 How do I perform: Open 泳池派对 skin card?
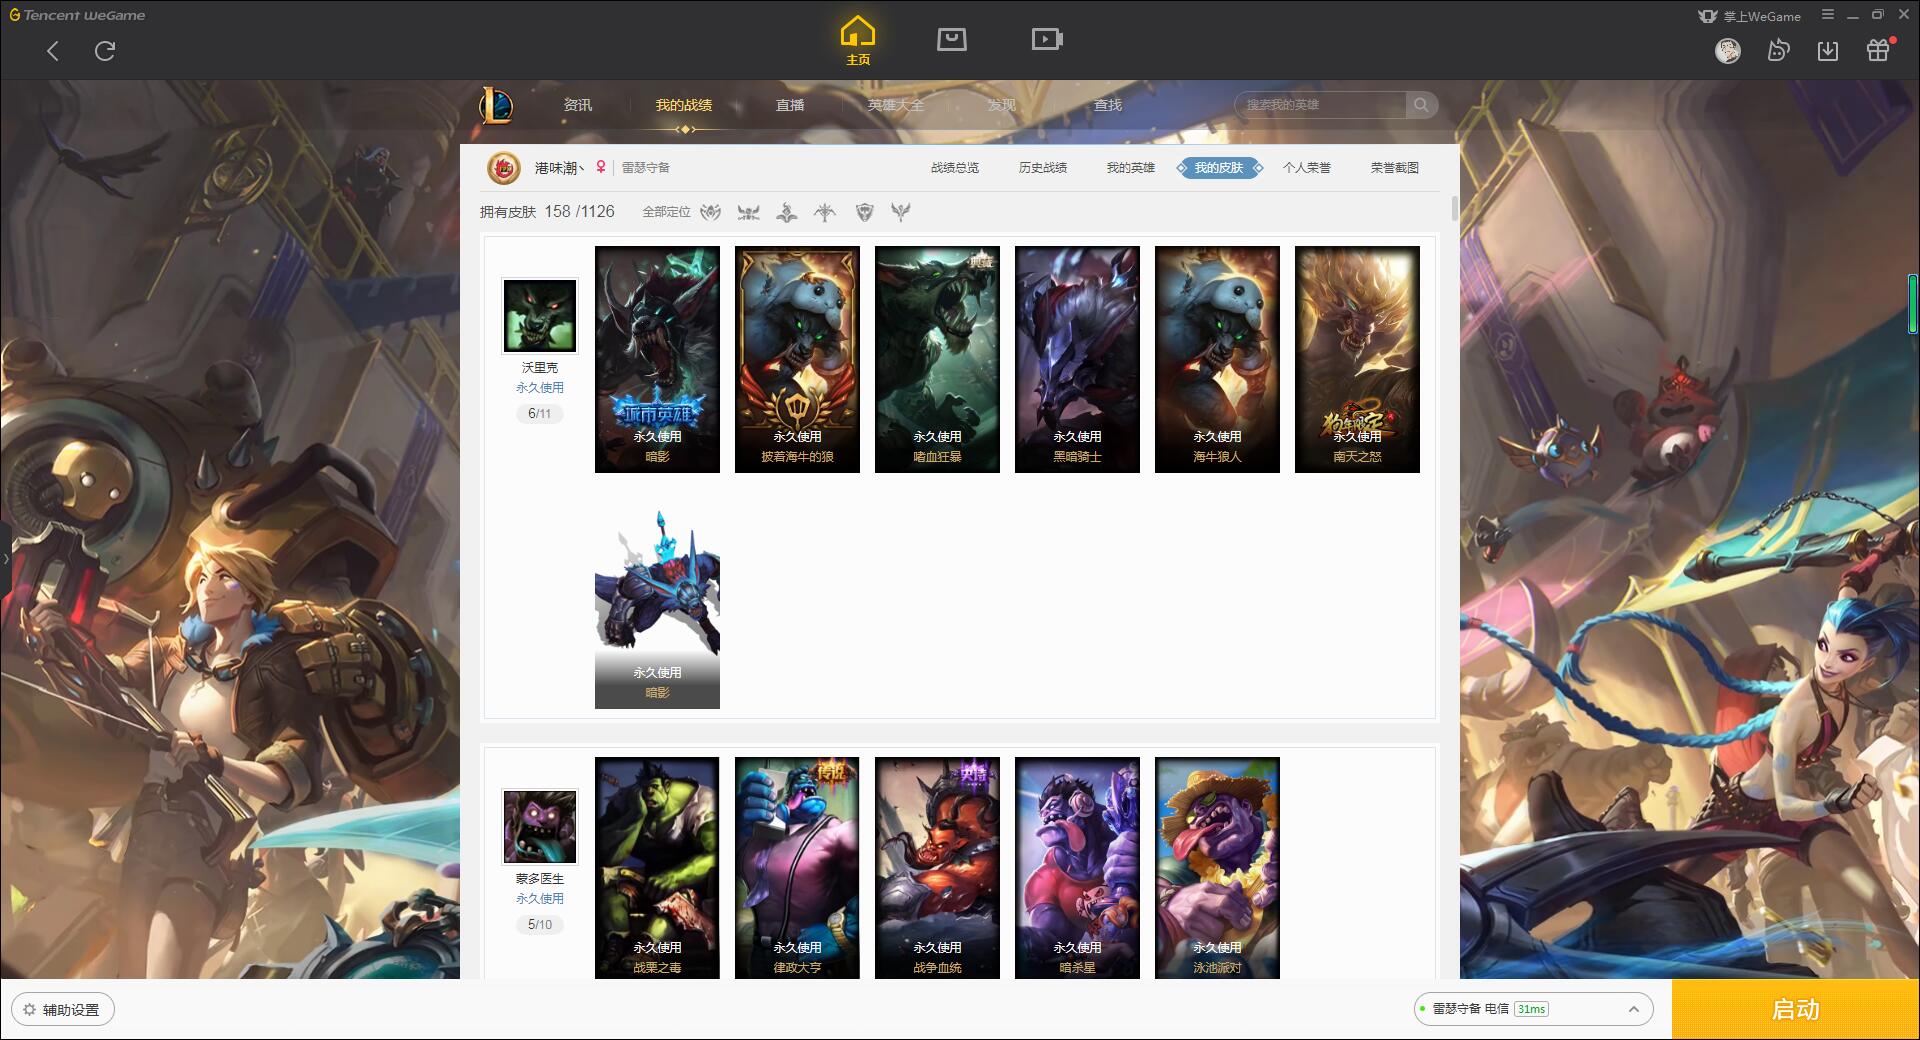(x=1217, y=867)
